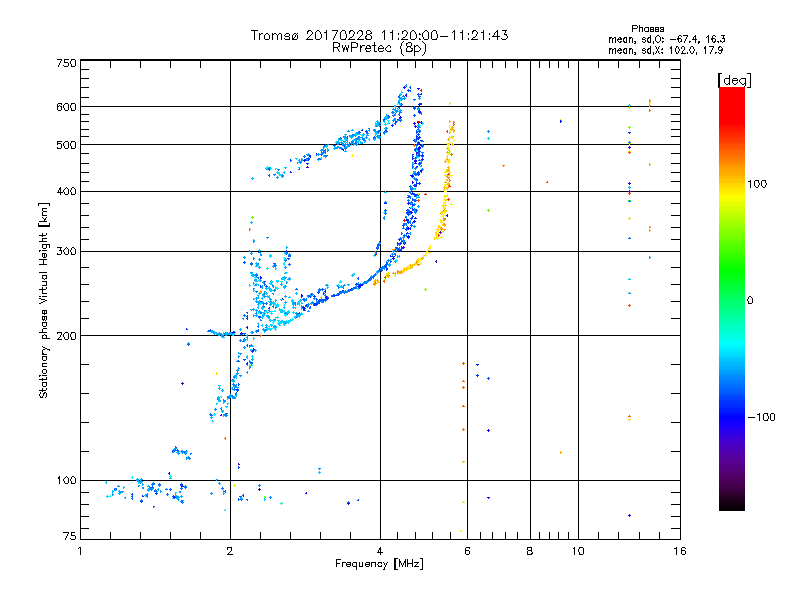Click the y-axis tick label '300'
This screenshot has width=800, height=600.
click(66, 252)
